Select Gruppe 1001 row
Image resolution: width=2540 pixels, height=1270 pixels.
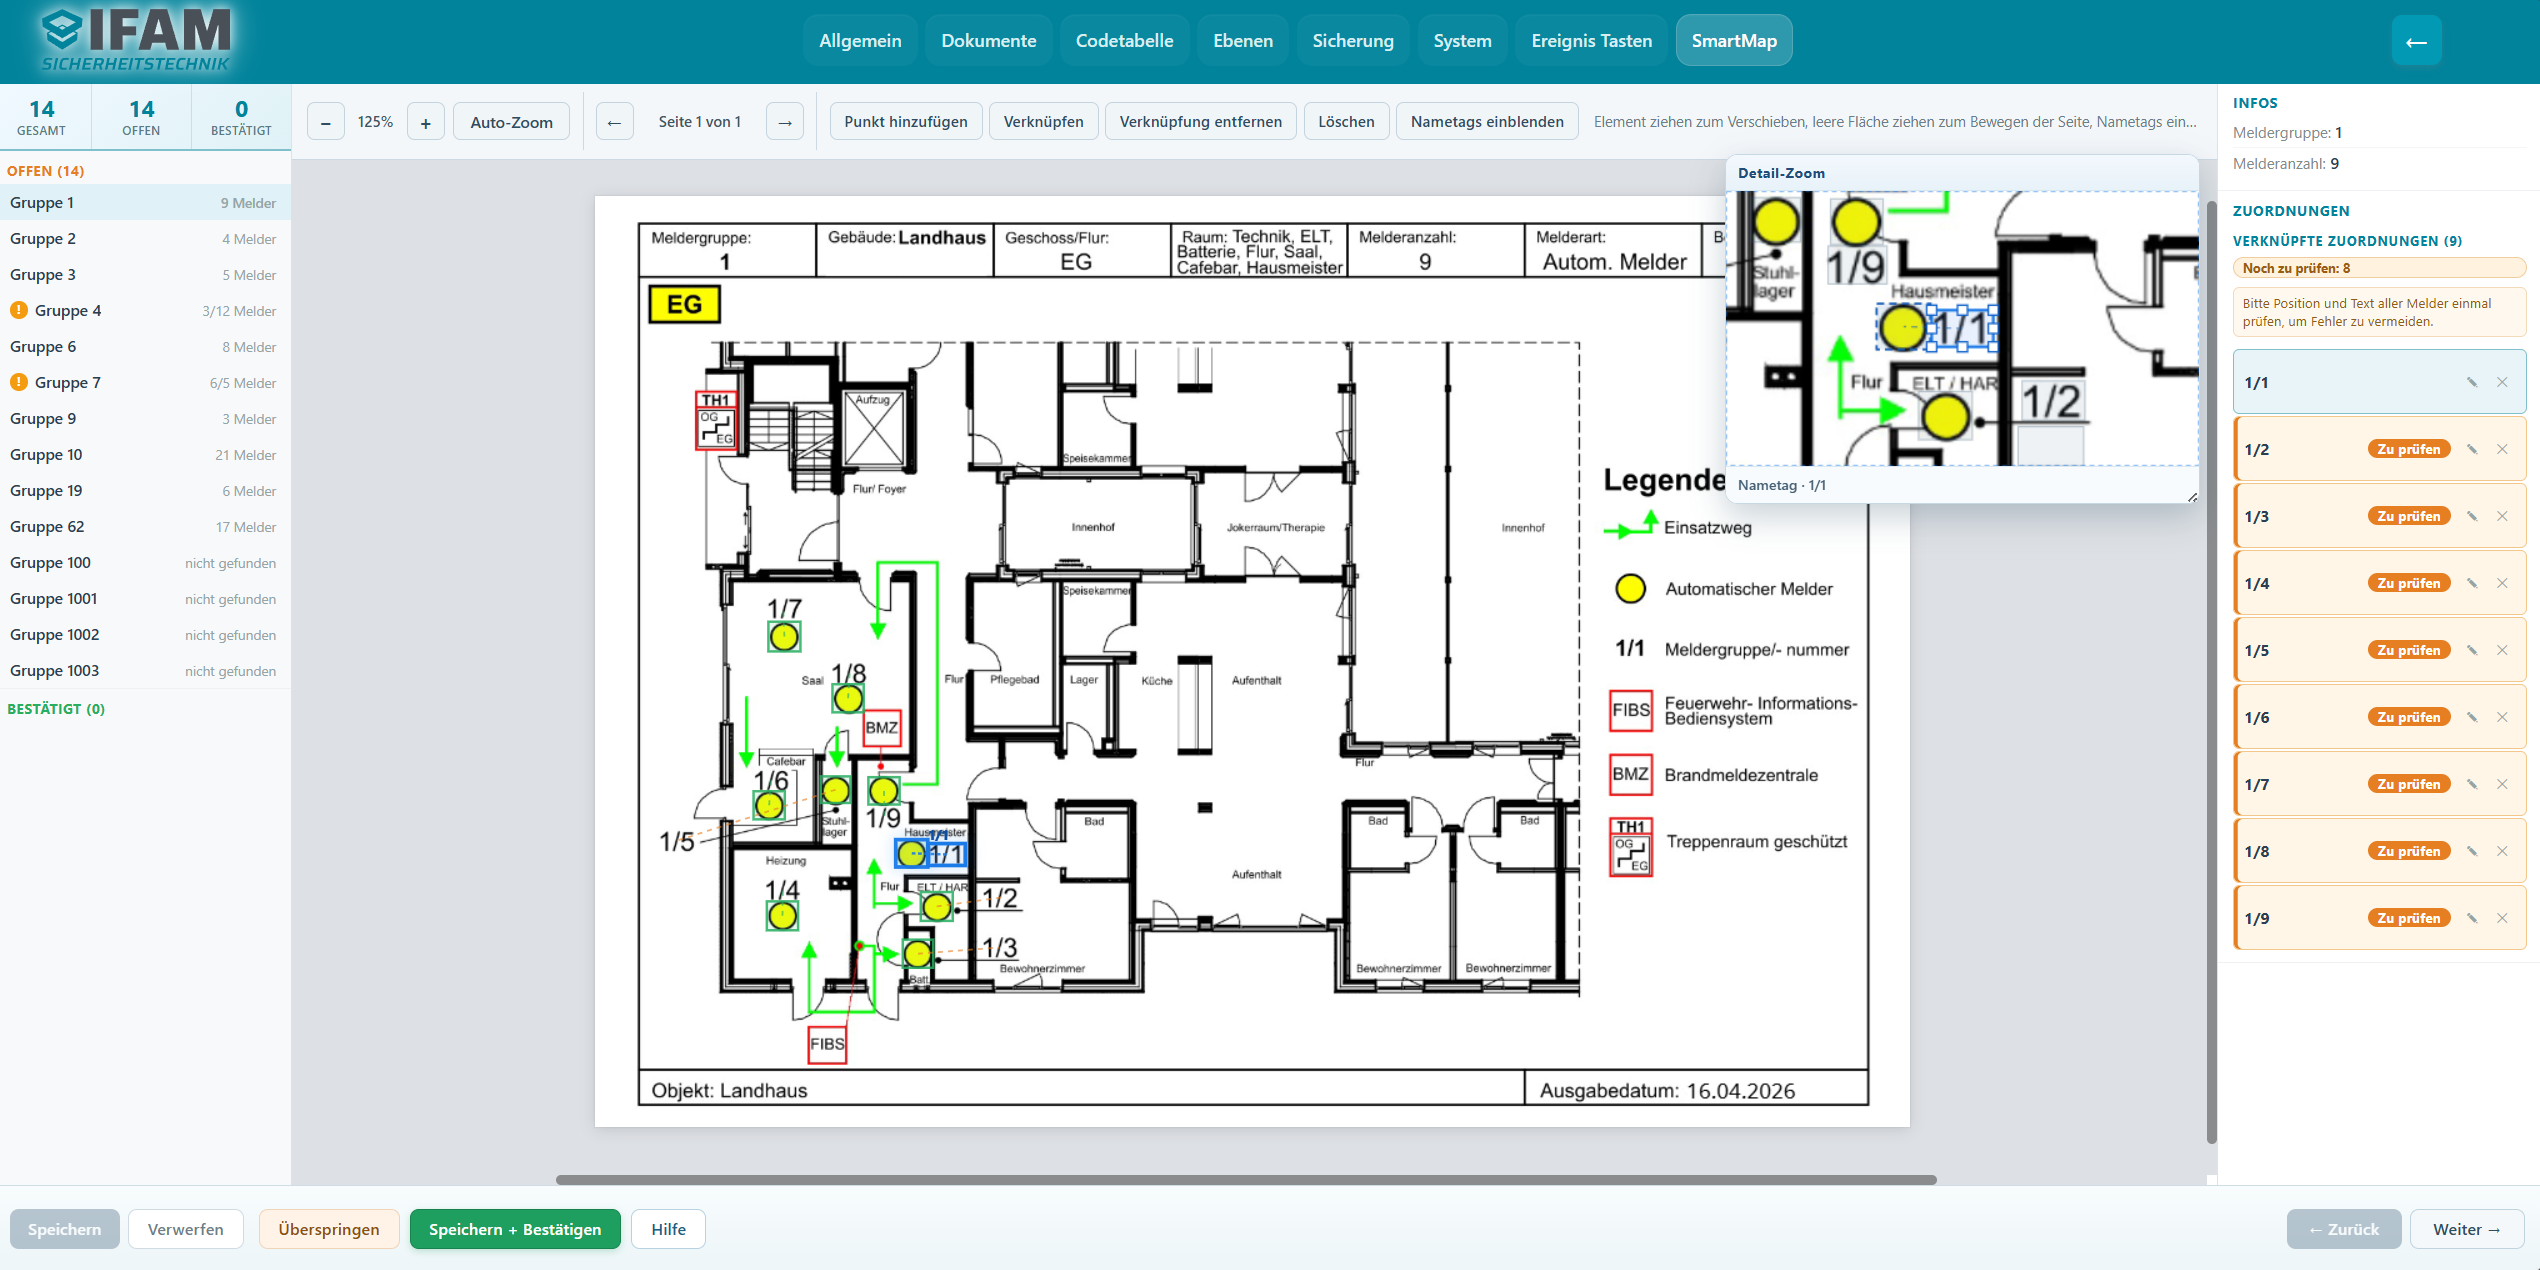[145, 599]
